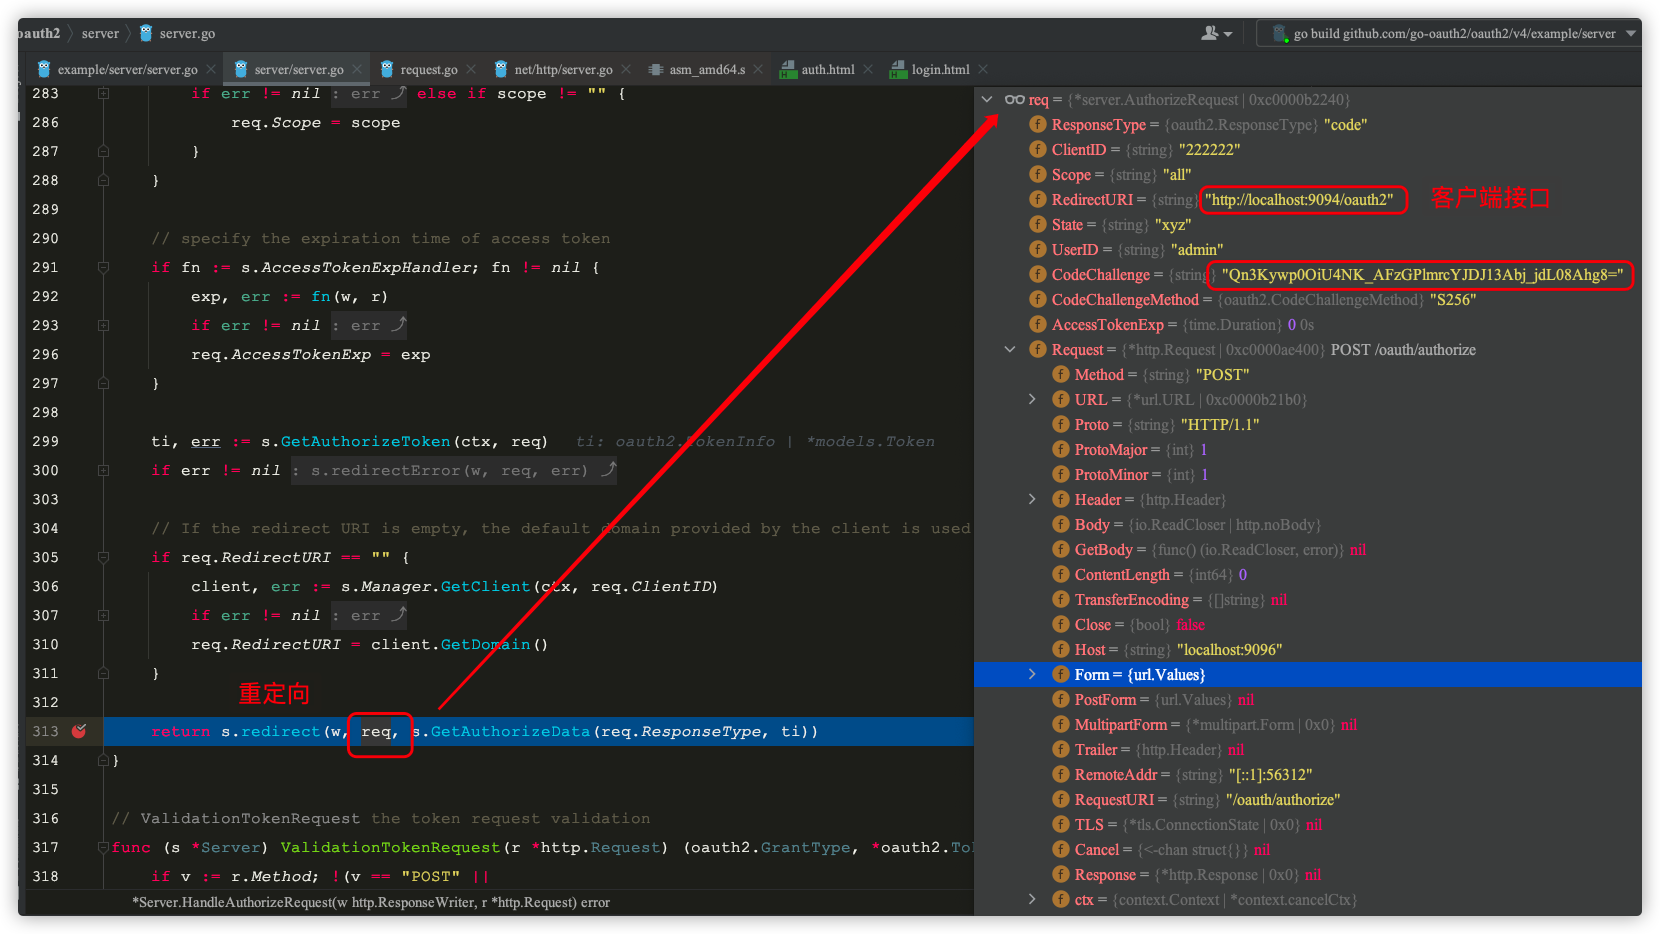The image size is (1660, 934).
Task: Click the field icon beside Trailer
Action: pyautogui.click(x=1061, y=749)
